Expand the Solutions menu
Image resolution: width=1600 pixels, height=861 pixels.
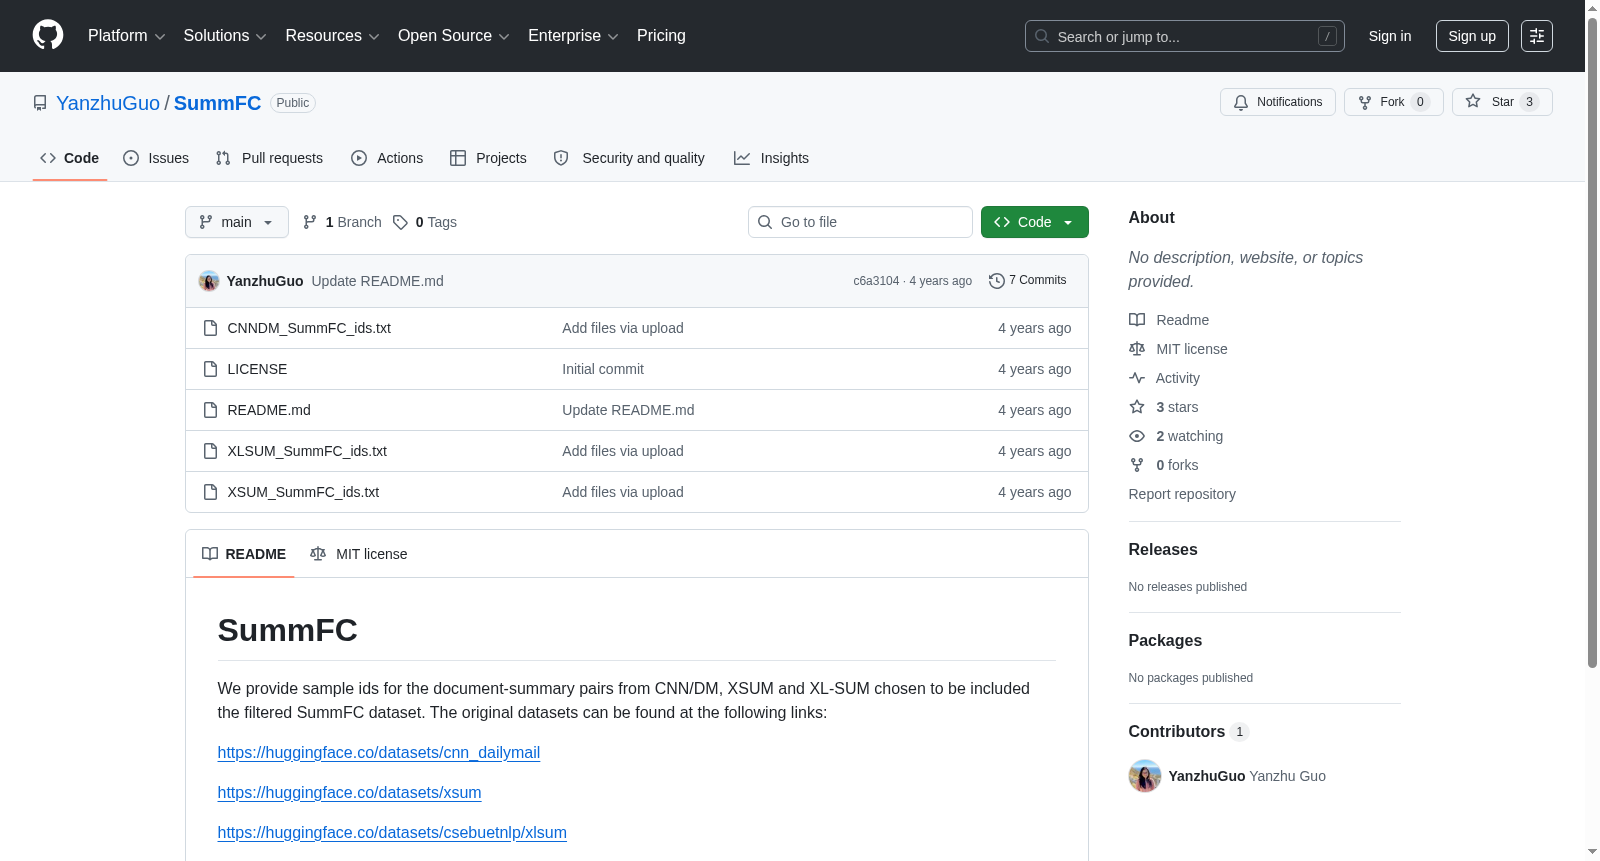coord(225,36)
